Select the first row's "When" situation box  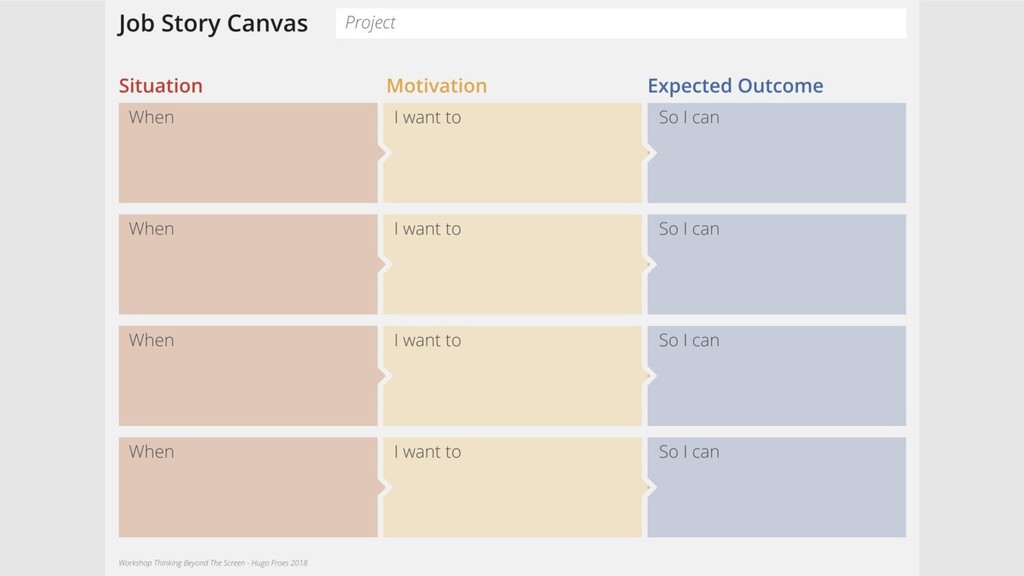[x=248, y=153]
